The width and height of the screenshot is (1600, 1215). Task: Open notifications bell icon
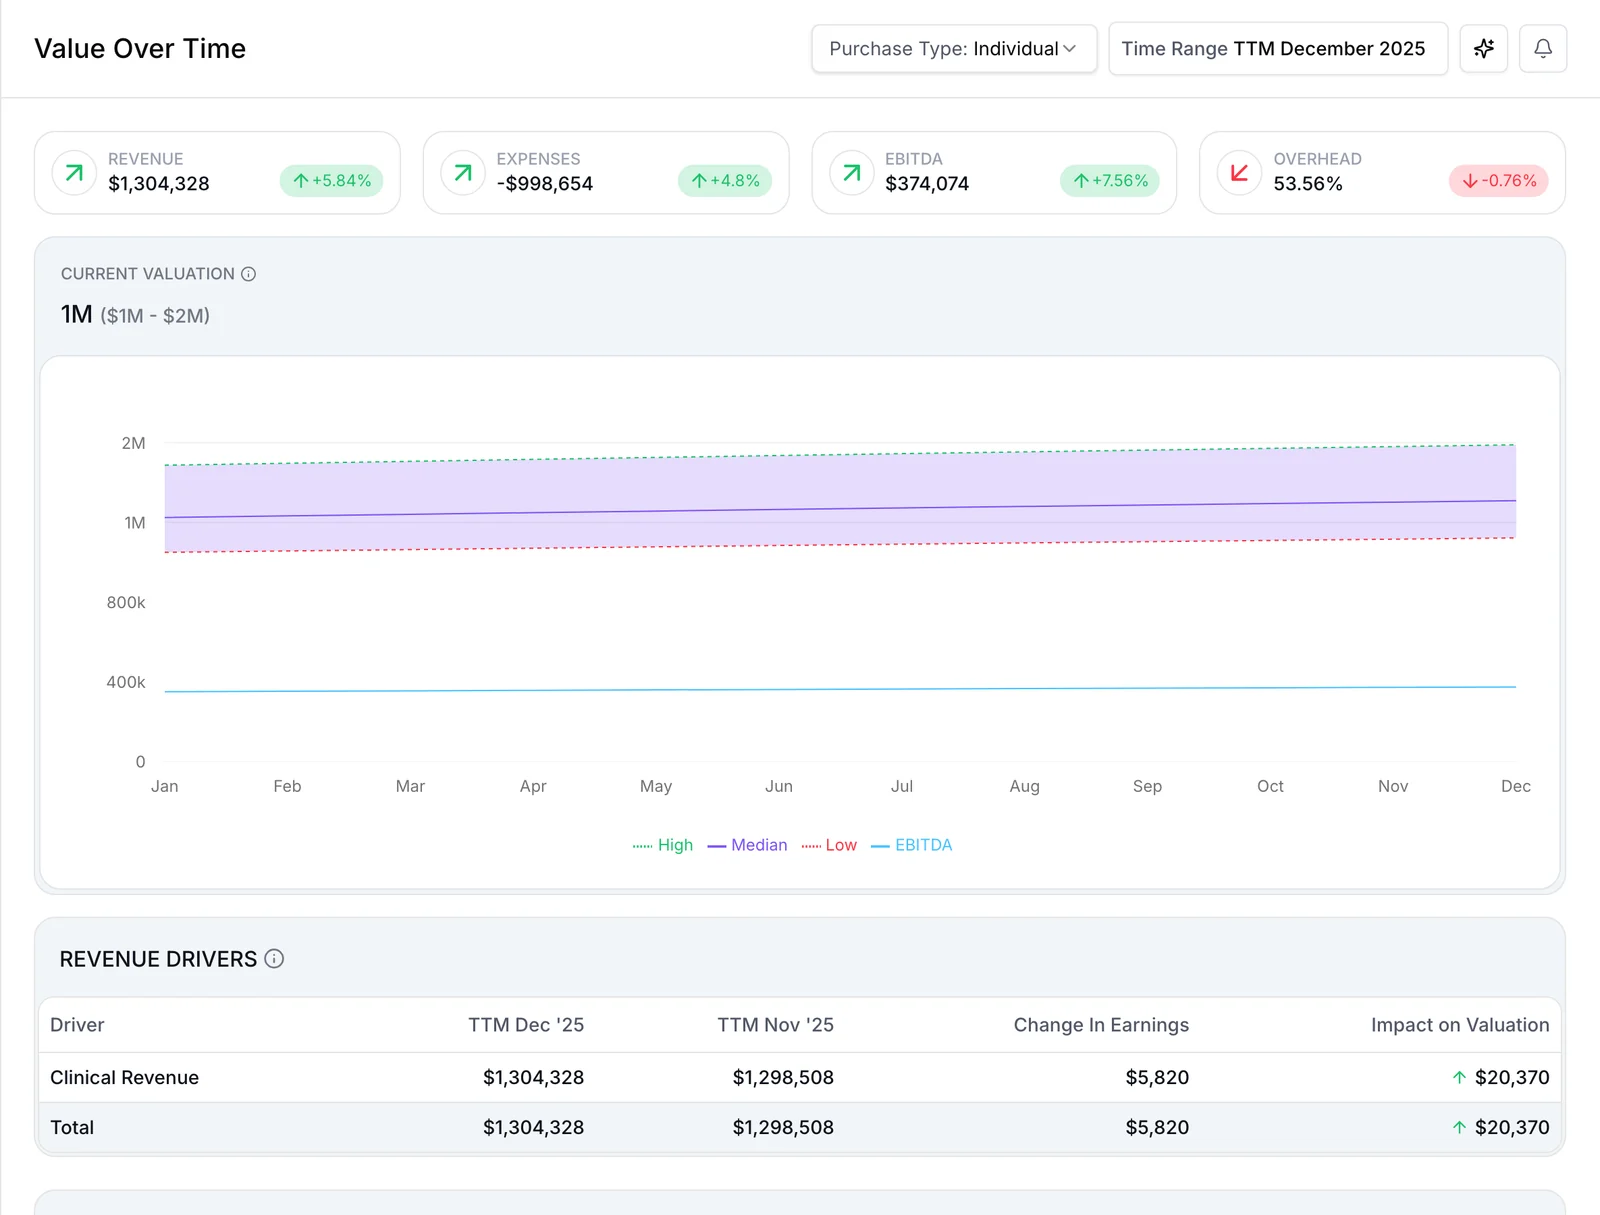pos(1543,49)
